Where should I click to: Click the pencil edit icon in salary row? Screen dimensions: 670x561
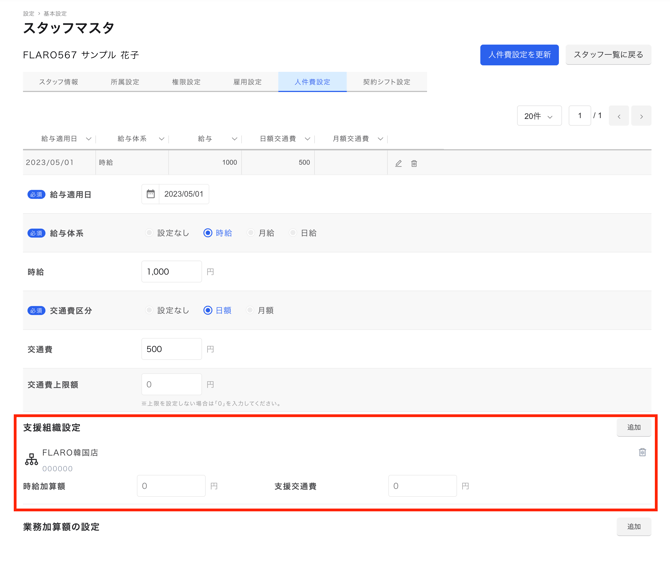398,163
